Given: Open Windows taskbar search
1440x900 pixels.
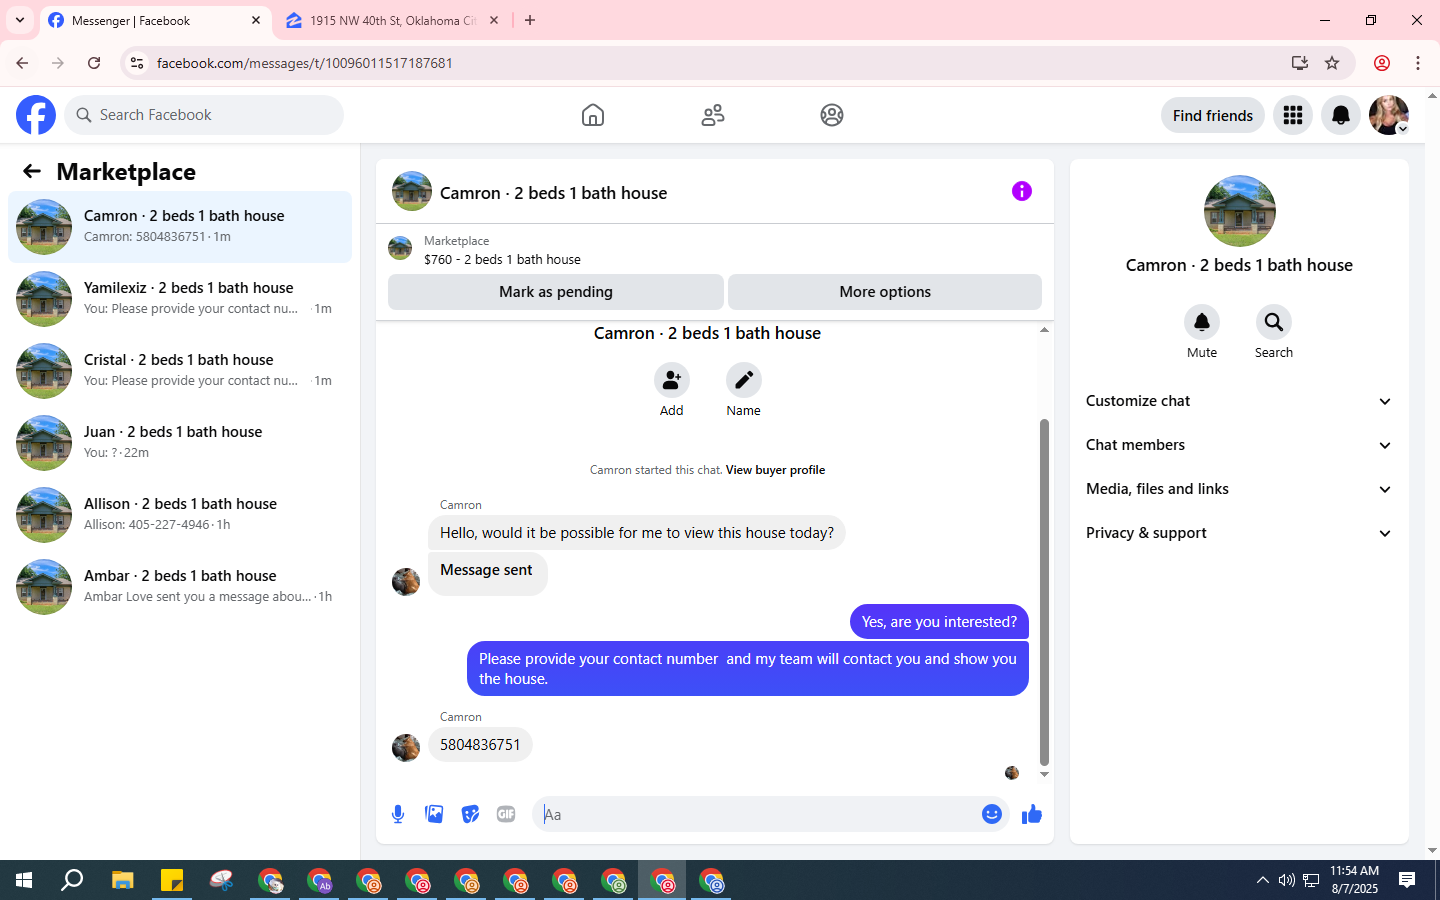Looking at the screenshot, I should tap(72, 880).
